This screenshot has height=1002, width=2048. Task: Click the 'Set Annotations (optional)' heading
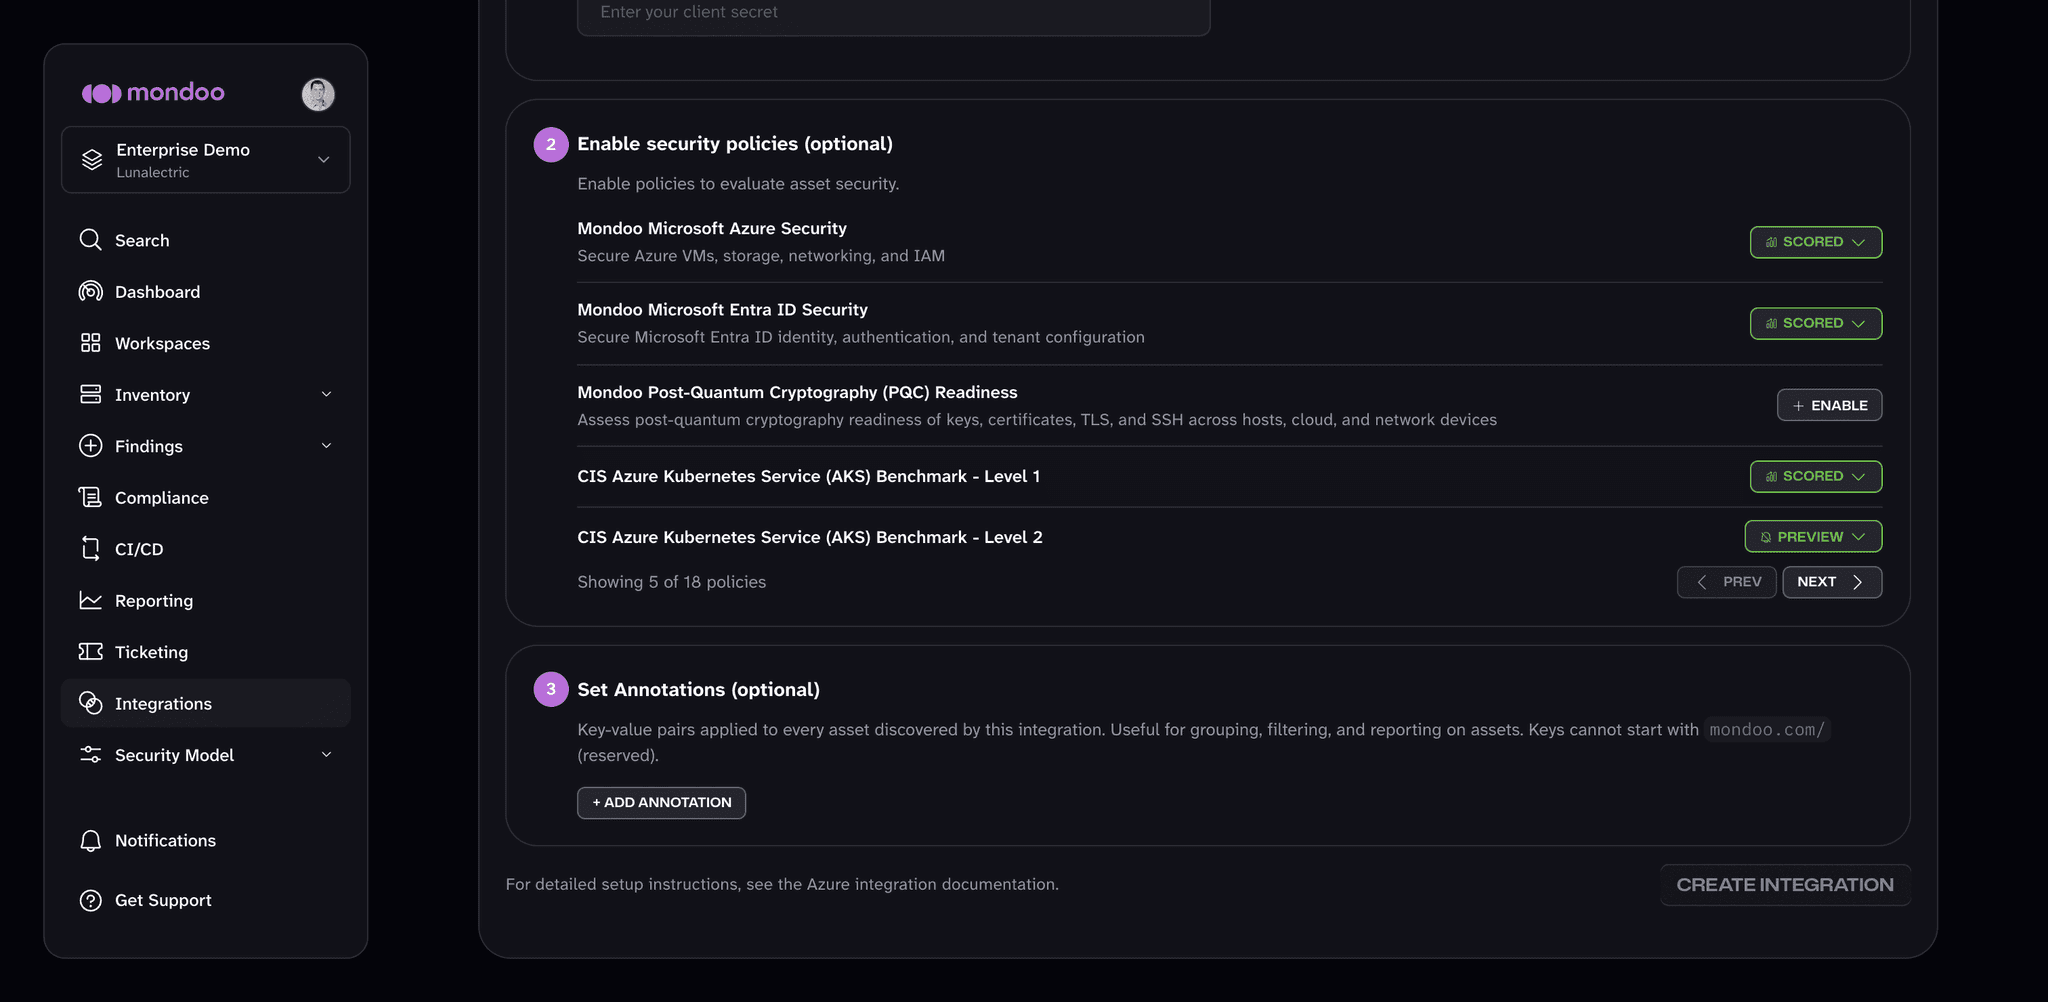point(698,690)
